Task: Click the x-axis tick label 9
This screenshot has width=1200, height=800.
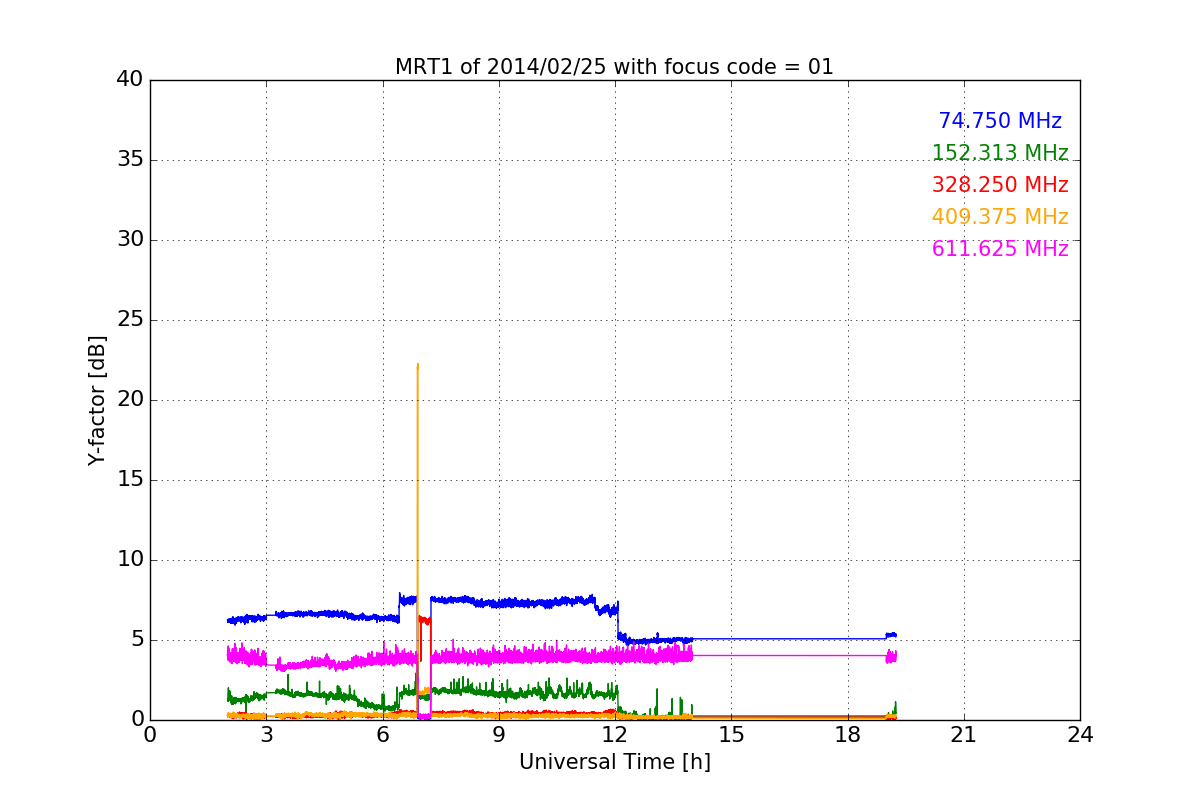Action: tap(499, 735)
